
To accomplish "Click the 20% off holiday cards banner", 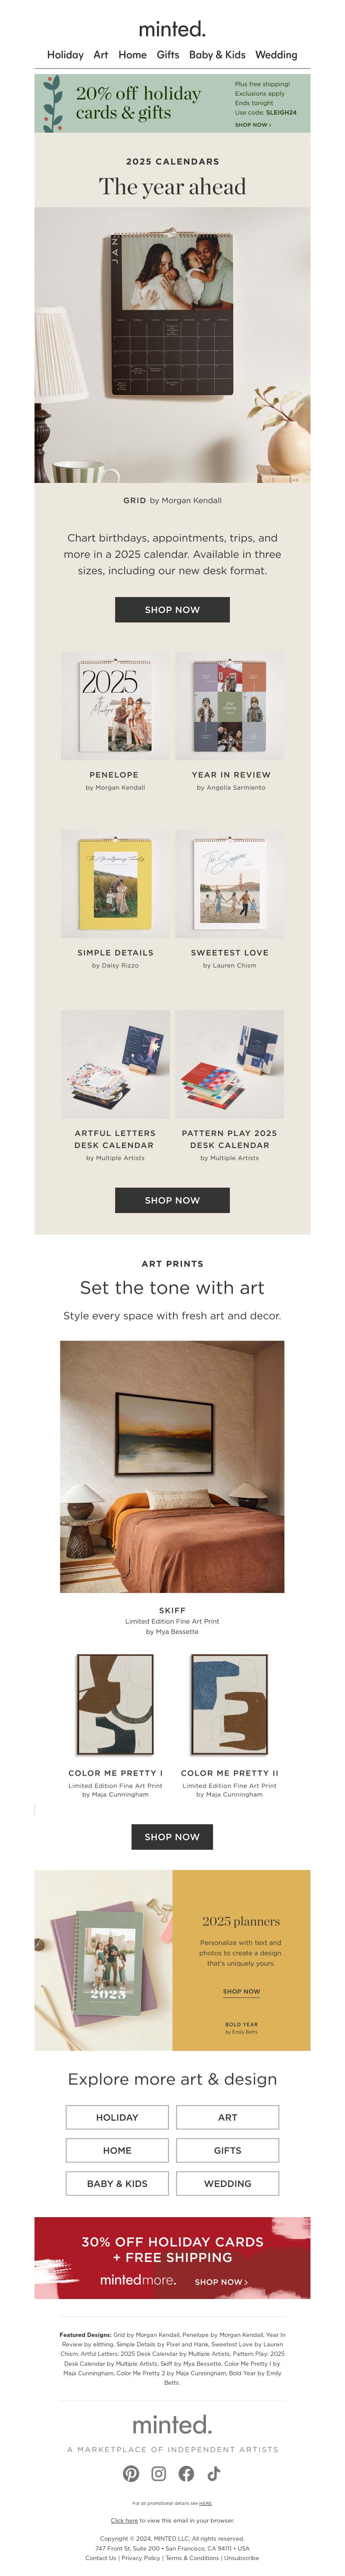I will click(x=172, y=103).
